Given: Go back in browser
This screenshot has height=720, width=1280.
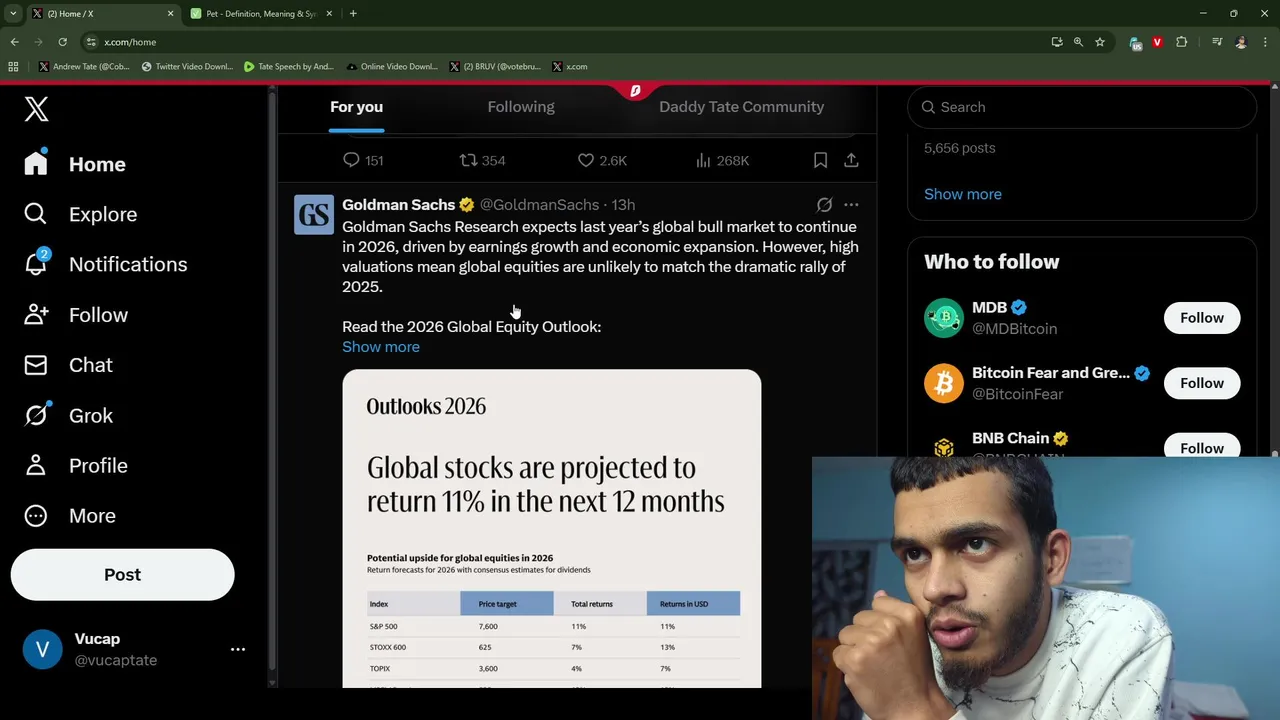Looking at the screenshot, I should pos(14,42).
